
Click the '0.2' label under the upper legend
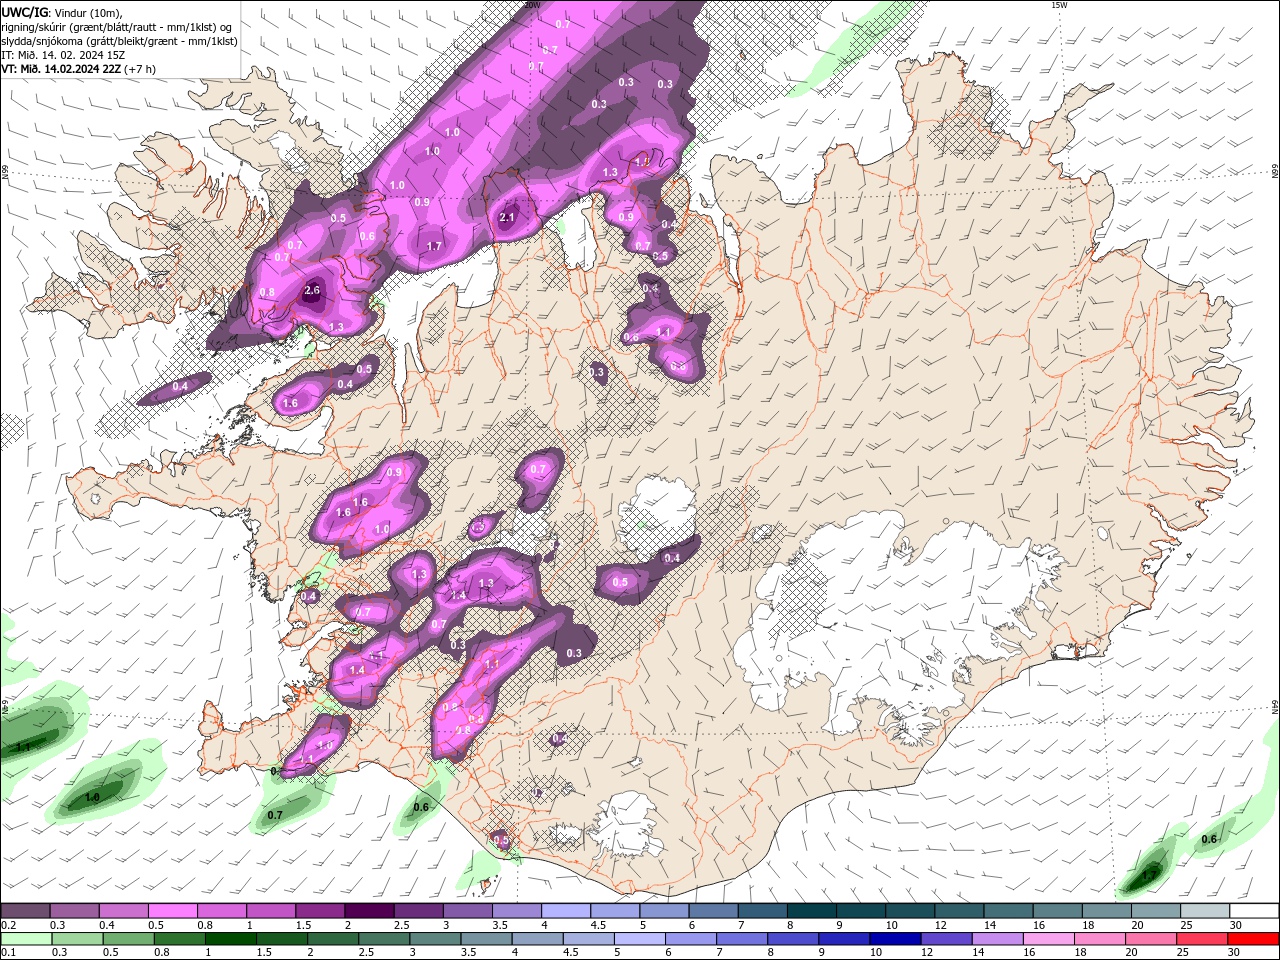(x=8, y=926)
